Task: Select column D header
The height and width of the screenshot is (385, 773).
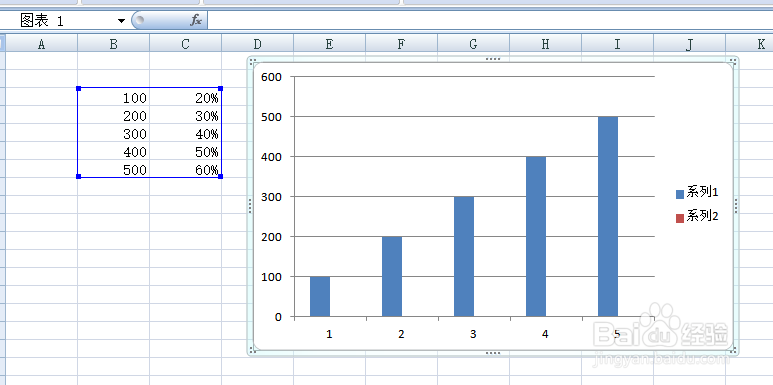Action: (257, 44)
